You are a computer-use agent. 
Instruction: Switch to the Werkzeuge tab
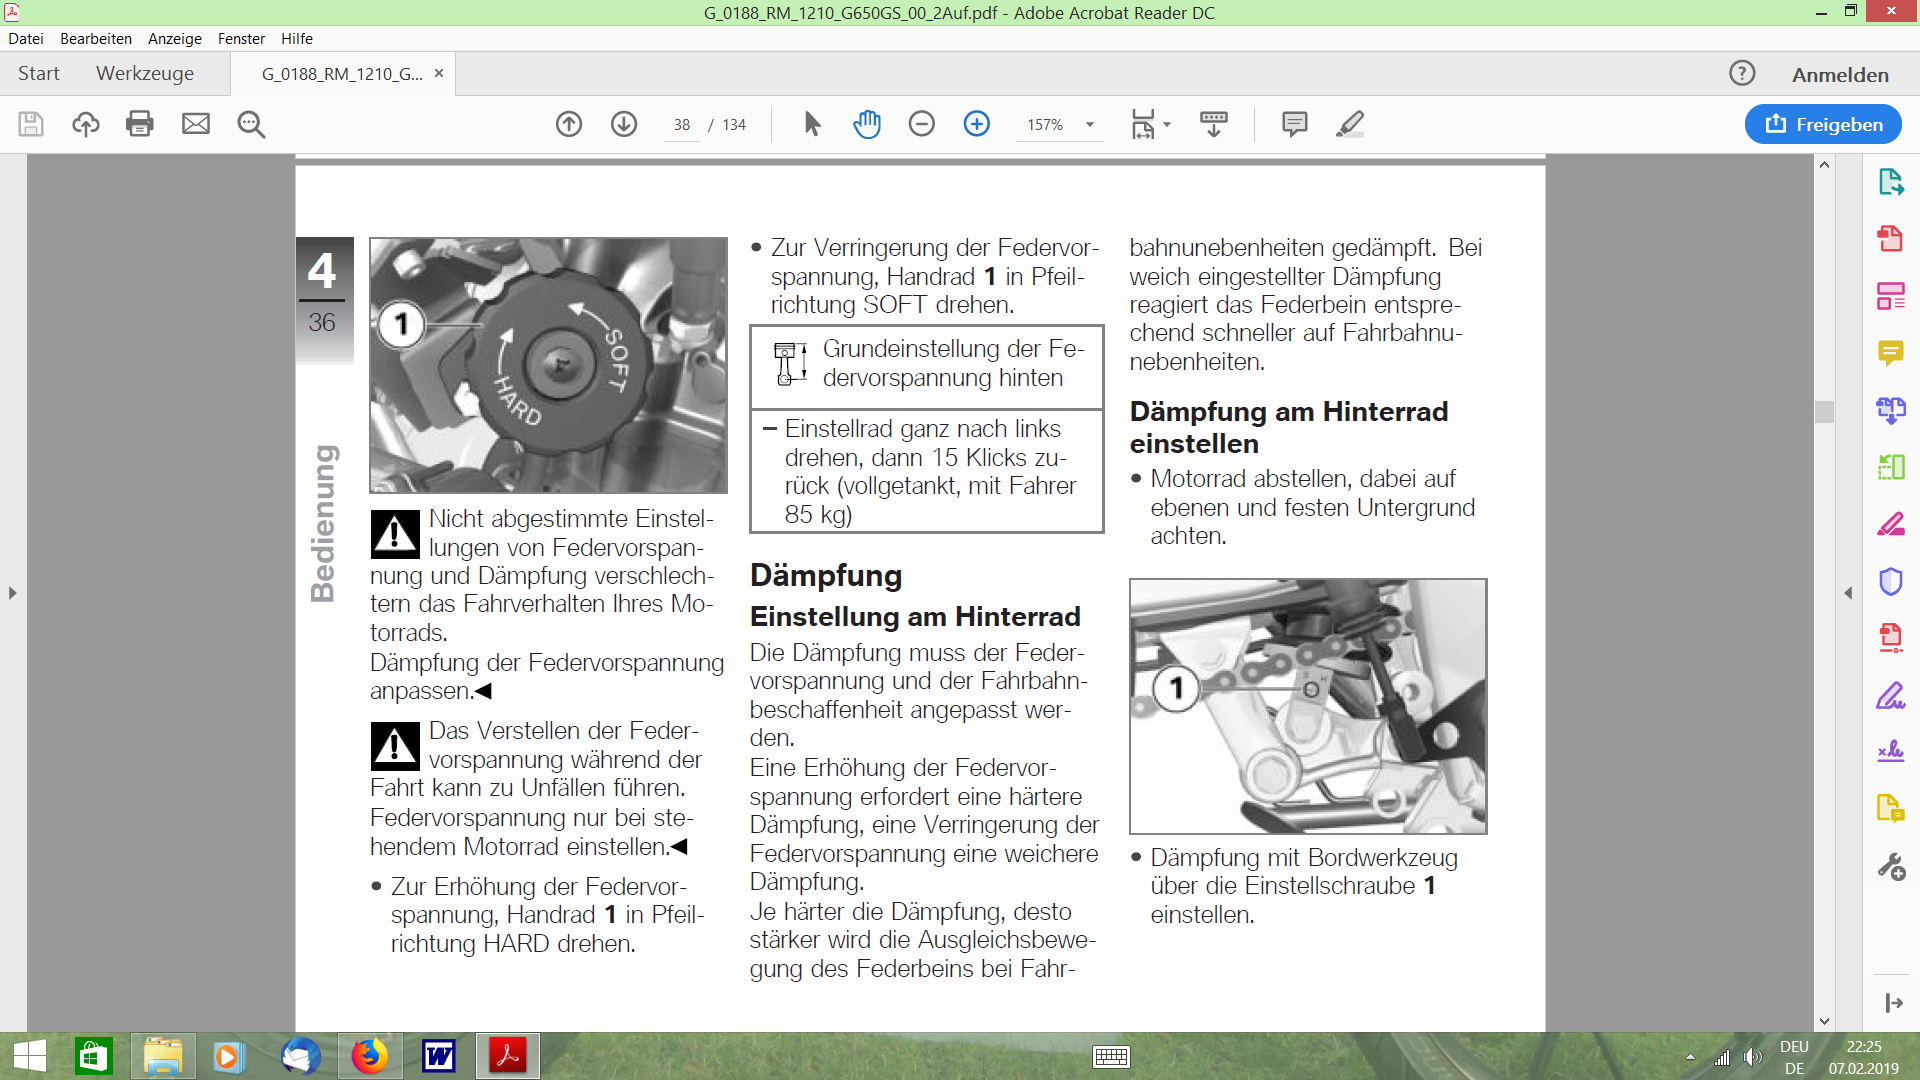[145, 74]
